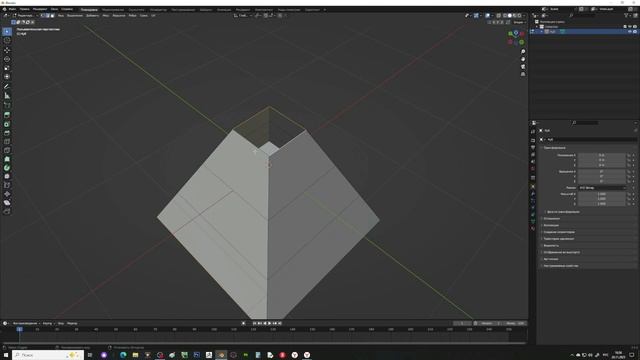
Task: Open the Опции dropdown in the viewport
Action: tap(519, 22)
